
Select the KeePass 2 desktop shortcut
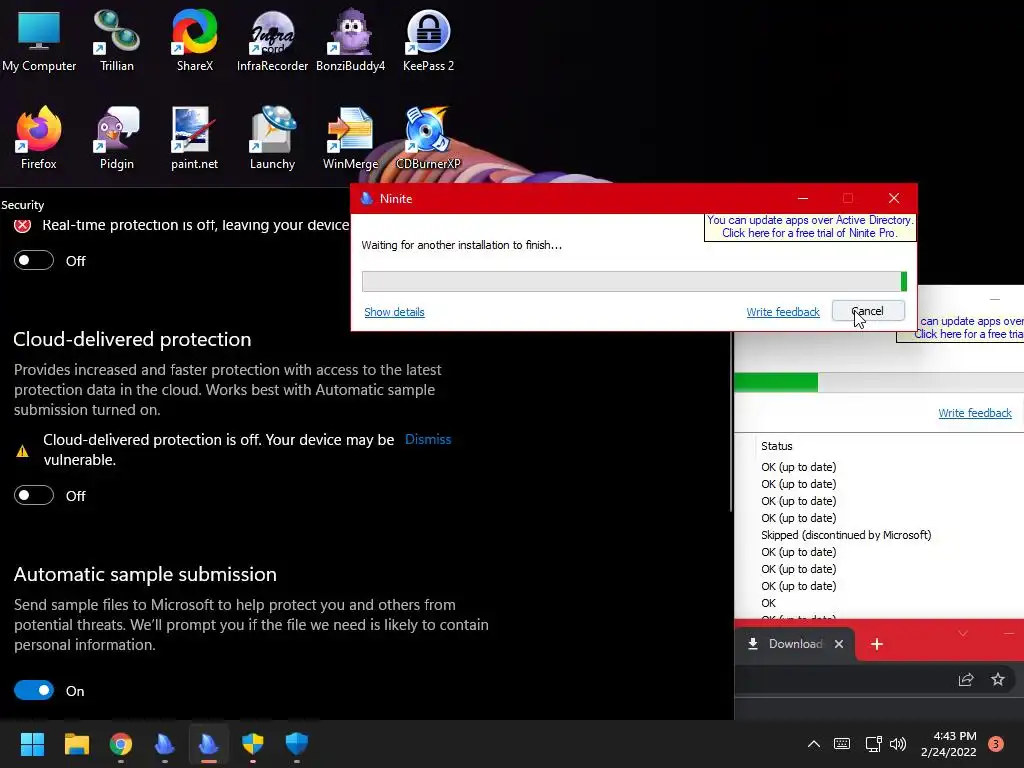click(428, 40)
